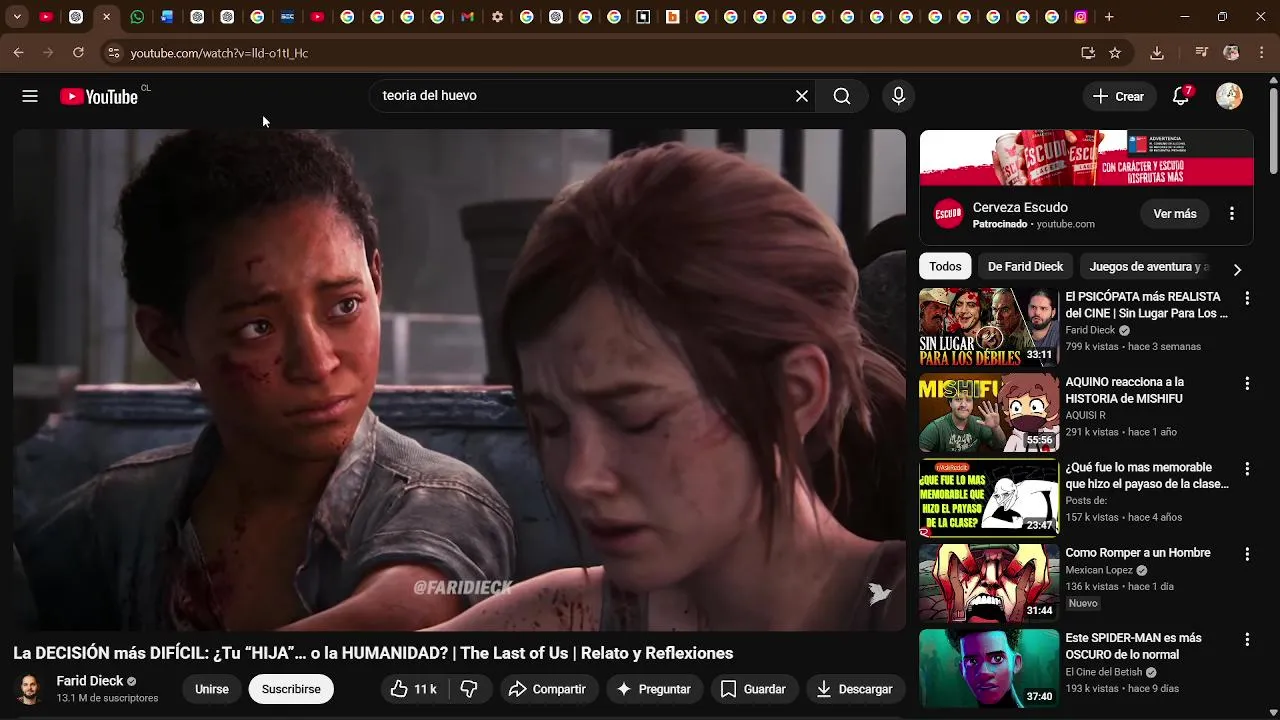Open options for AQUINO reacciona video
Viewport: 1280px width, 720px height.
(1247, 383)
